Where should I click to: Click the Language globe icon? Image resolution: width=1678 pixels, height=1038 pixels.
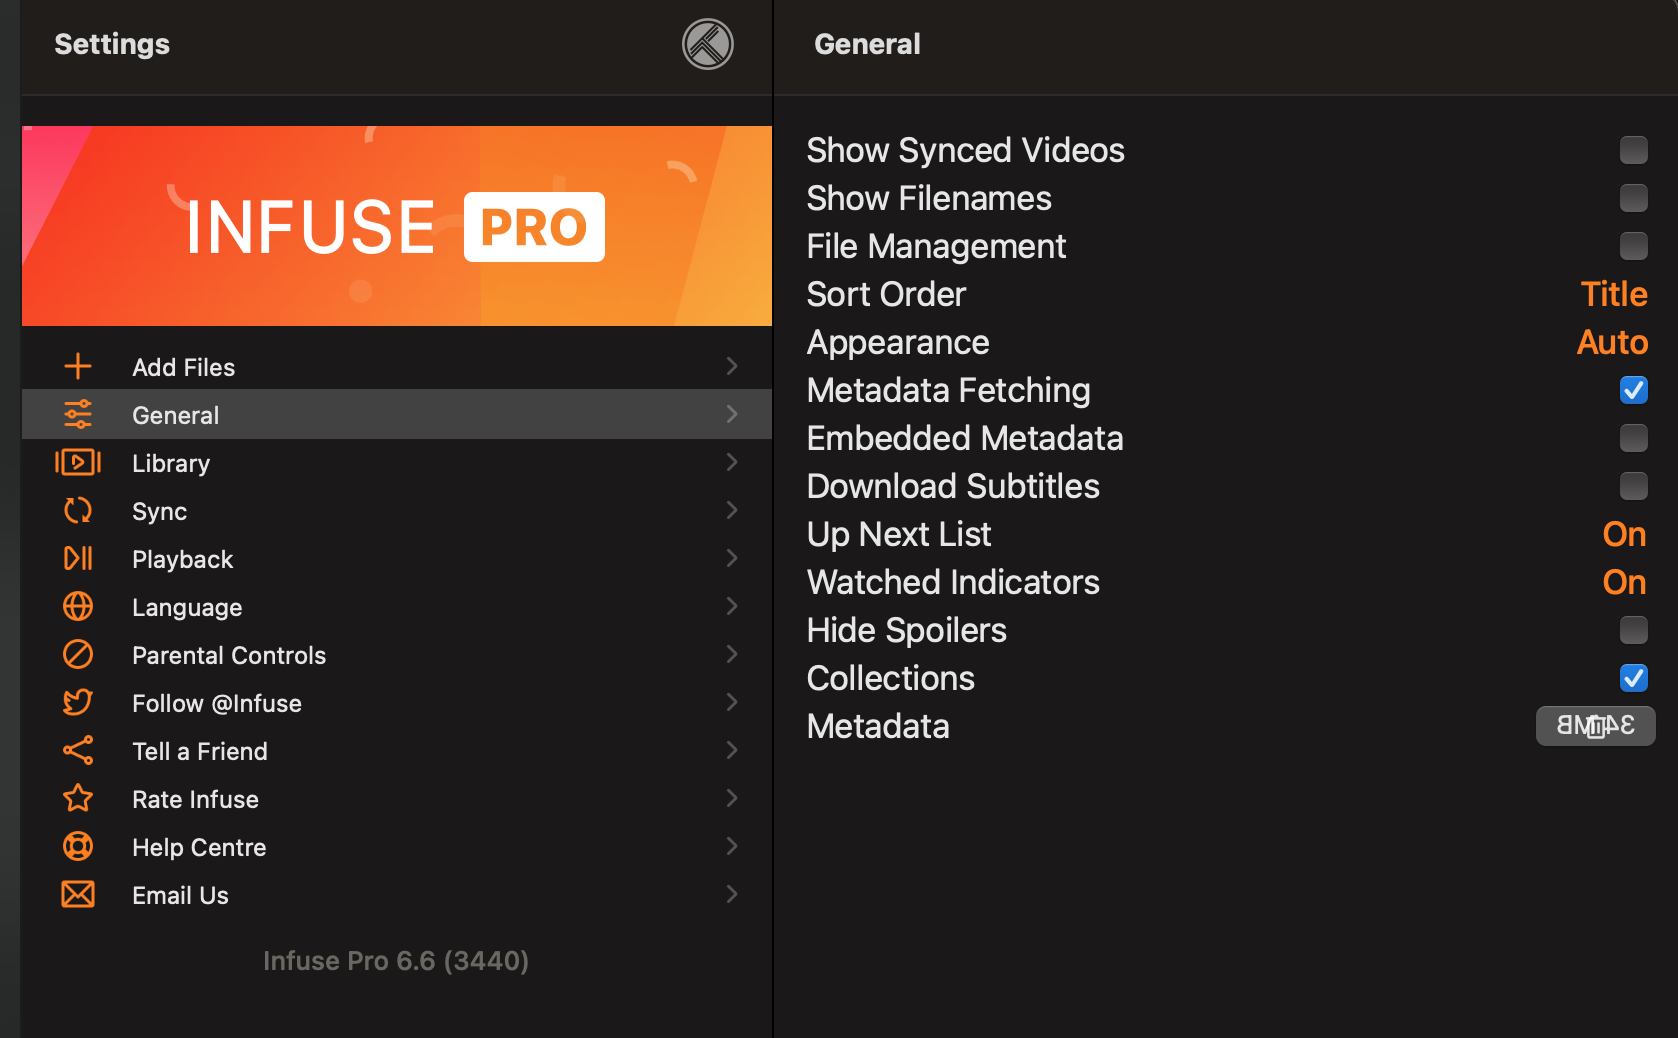point(78,606)
